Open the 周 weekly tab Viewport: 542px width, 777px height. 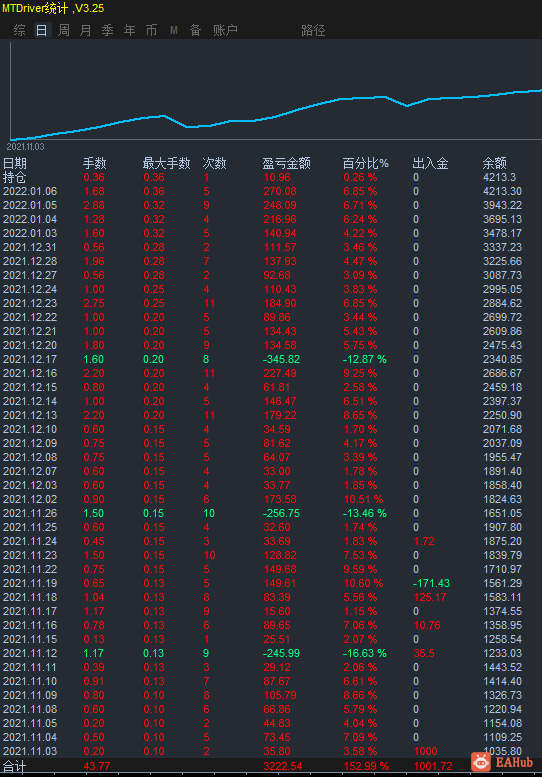point(64,30)
